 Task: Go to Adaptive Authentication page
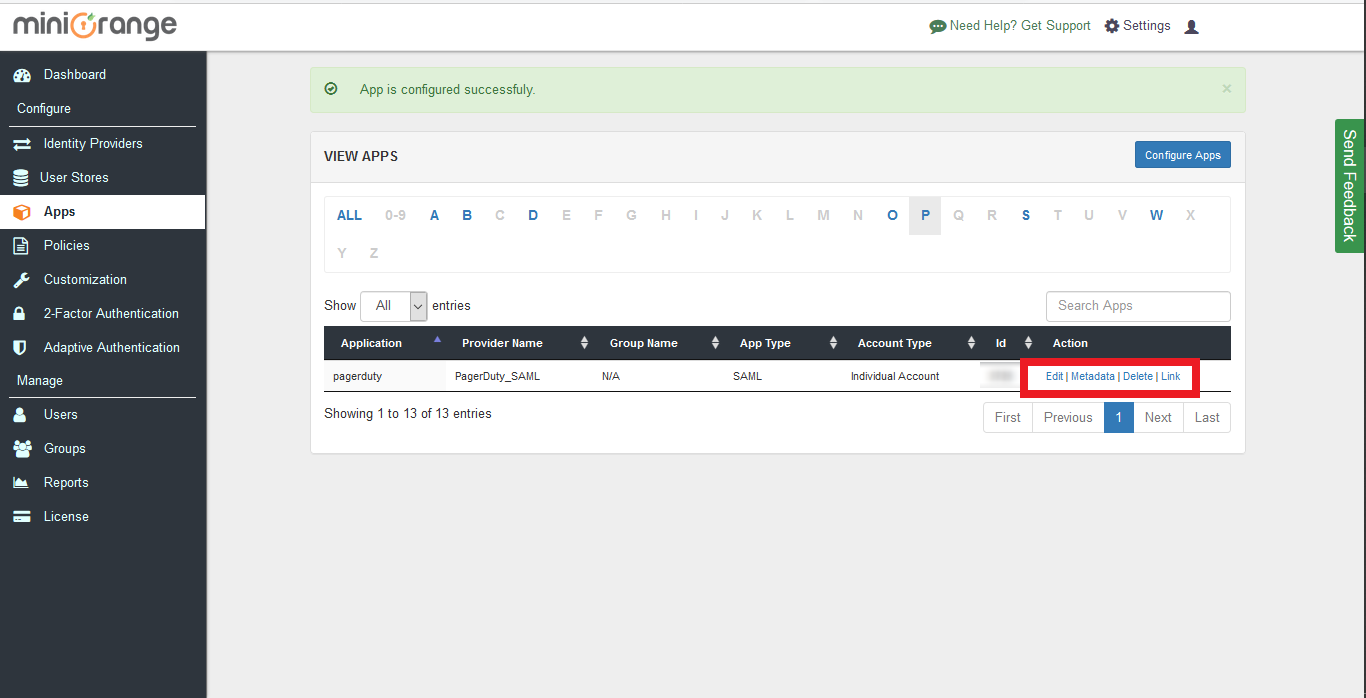112,348
